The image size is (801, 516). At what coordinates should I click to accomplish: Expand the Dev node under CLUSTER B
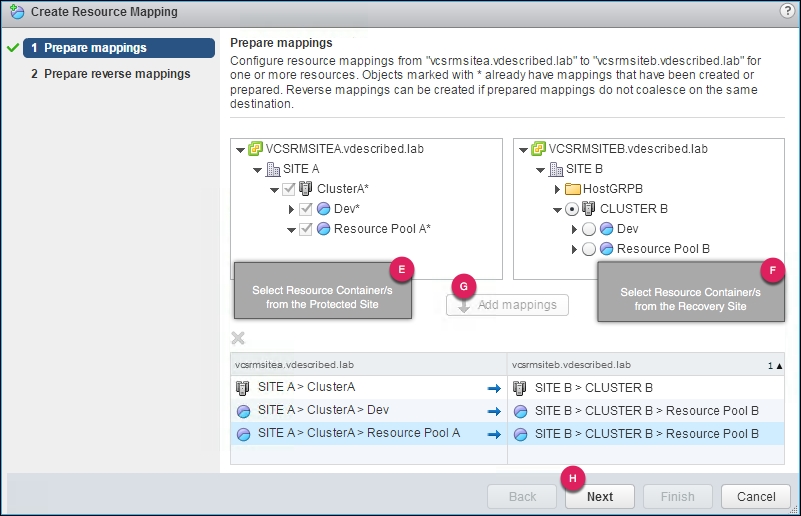pyautogui.click(x=574, y=229)
